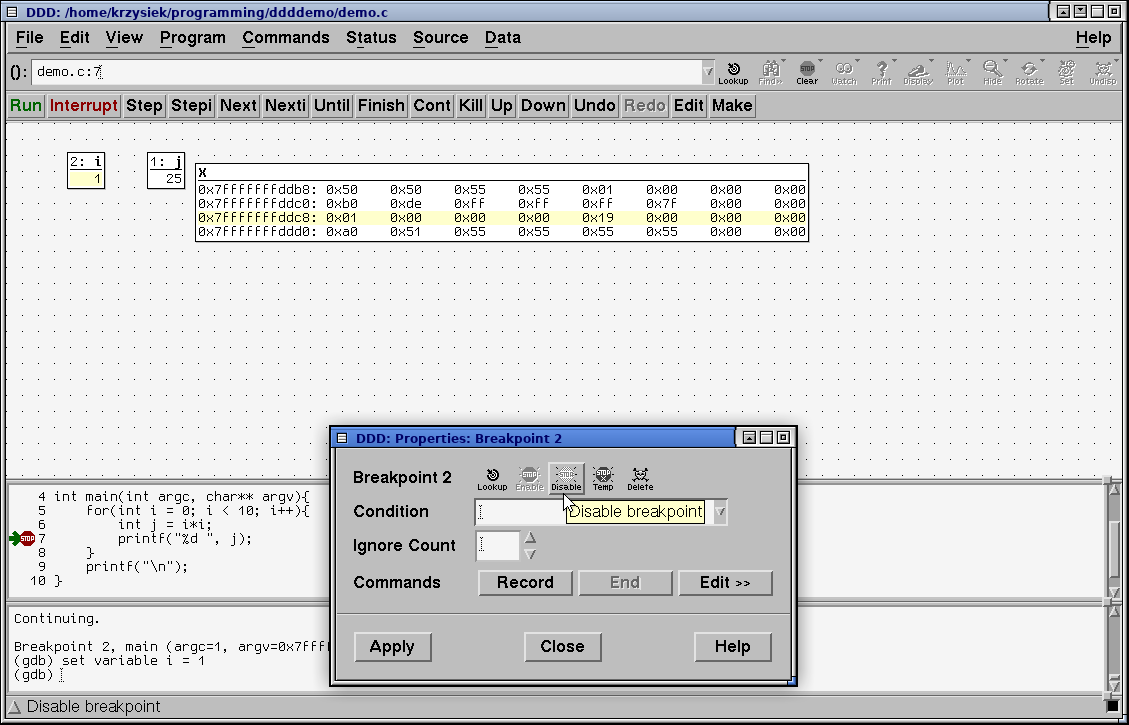
Task: Click the Interrupt command button
Action: click(x=84, y=105)
